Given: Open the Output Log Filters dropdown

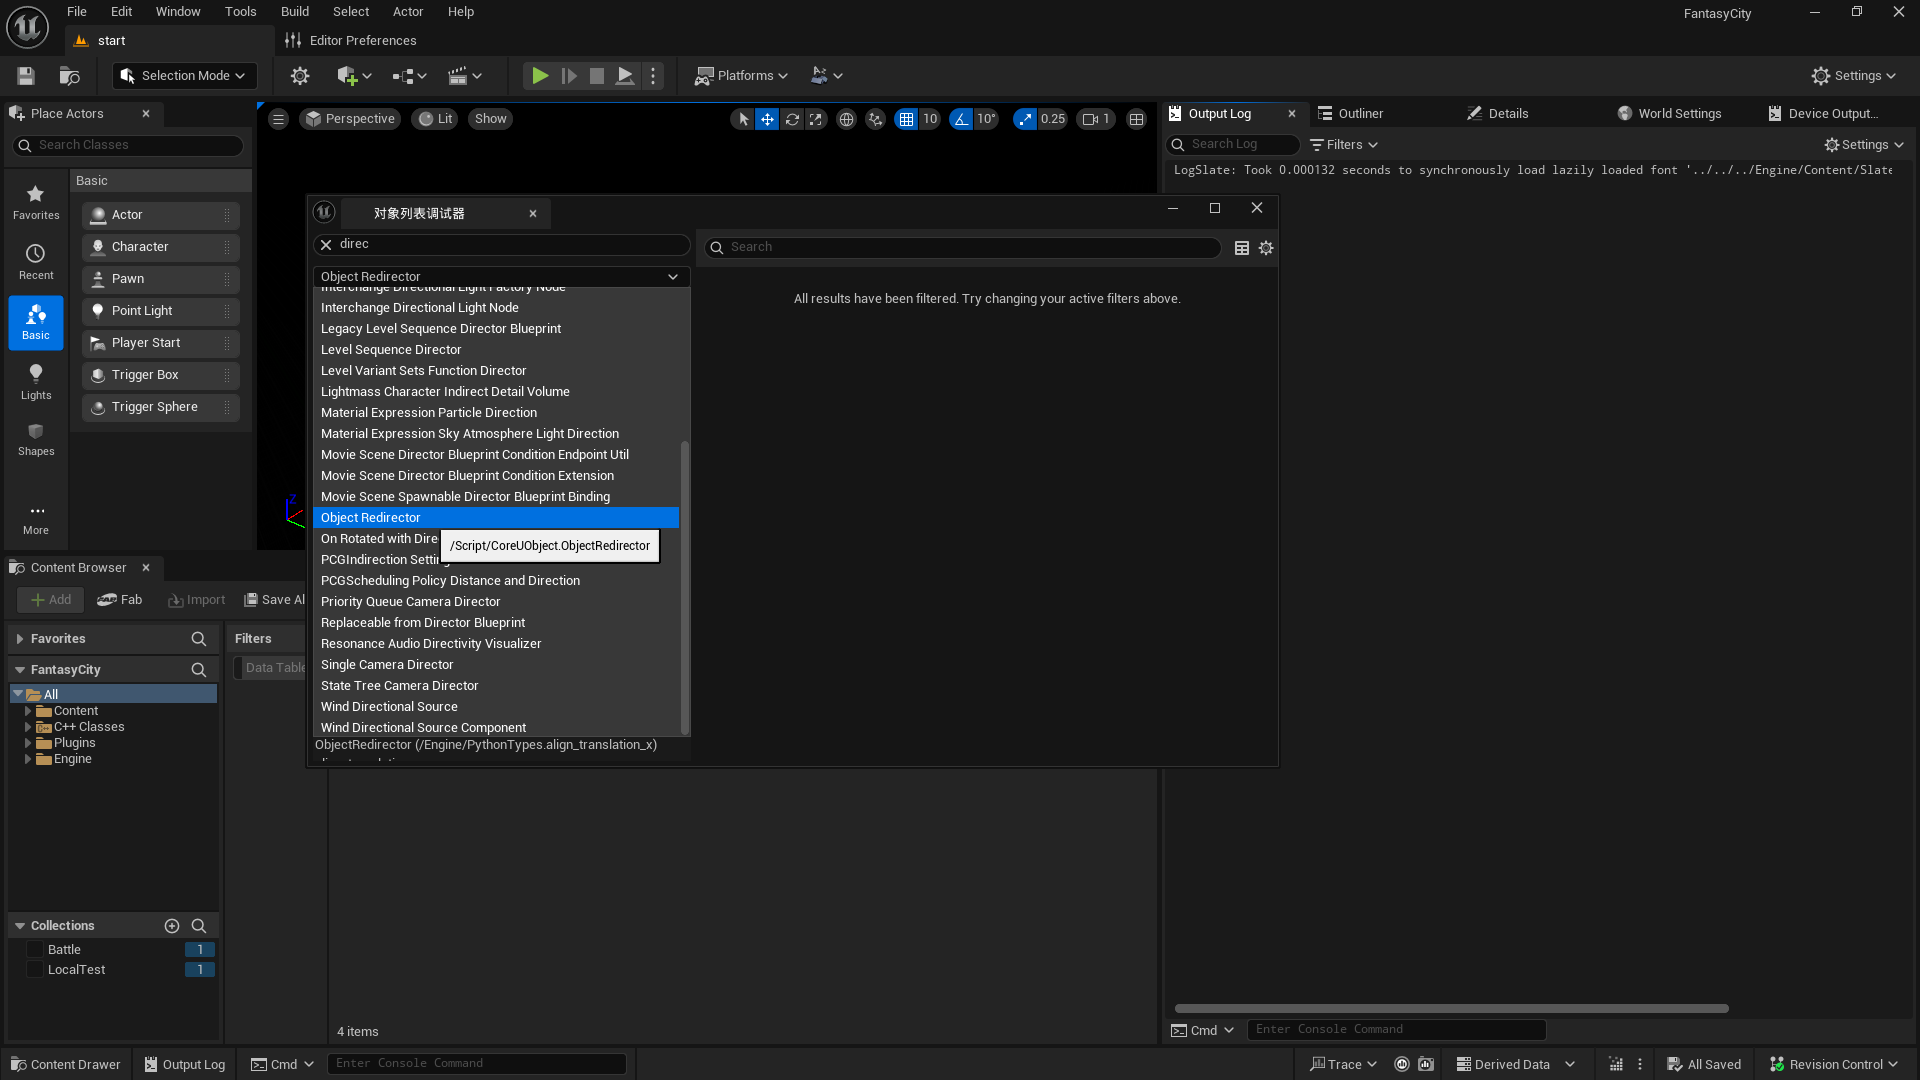Looking at the screenshot, I should pos(1344,145).
